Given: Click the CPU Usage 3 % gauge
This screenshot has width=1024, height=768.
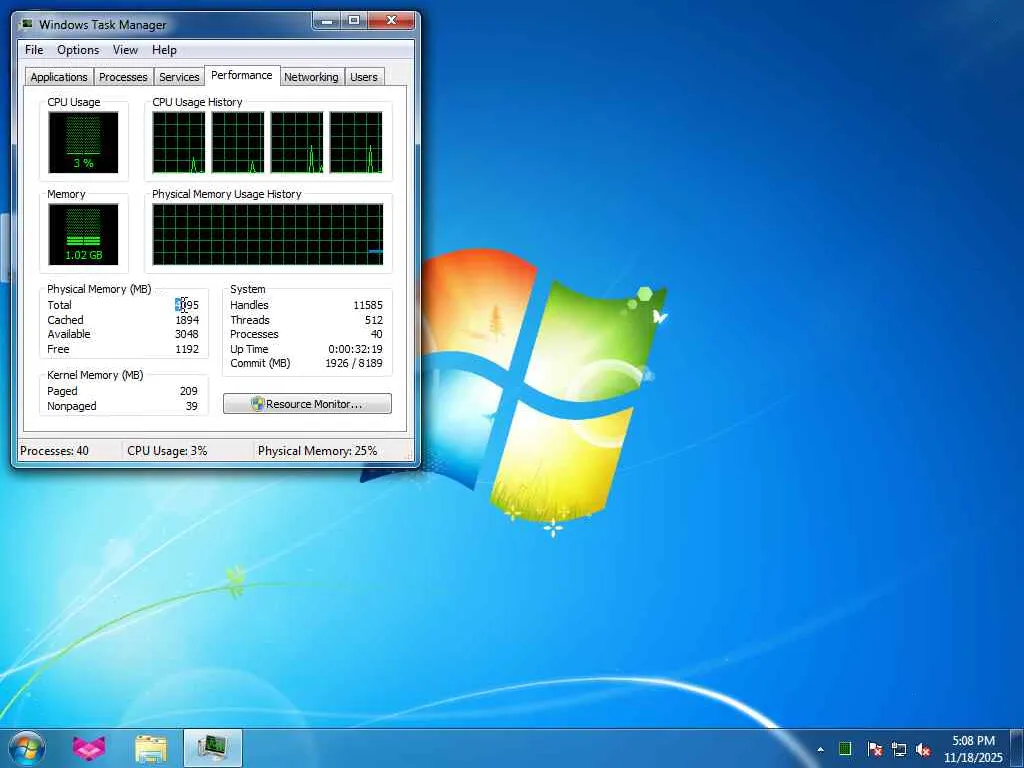Looking at the screenshot, I should [83, 142].
